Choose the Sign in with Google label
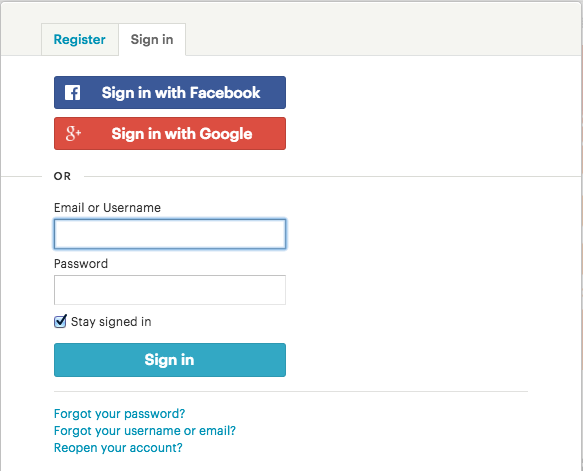 tap(182, 134)
